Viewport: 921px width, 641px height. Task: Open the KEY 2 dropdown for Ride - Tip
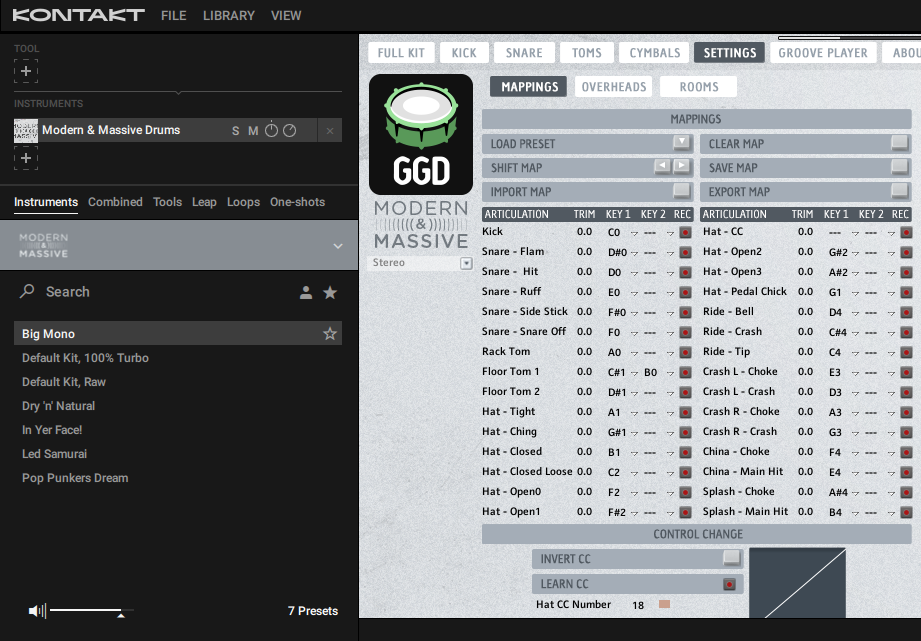click(x=890, y=353)
